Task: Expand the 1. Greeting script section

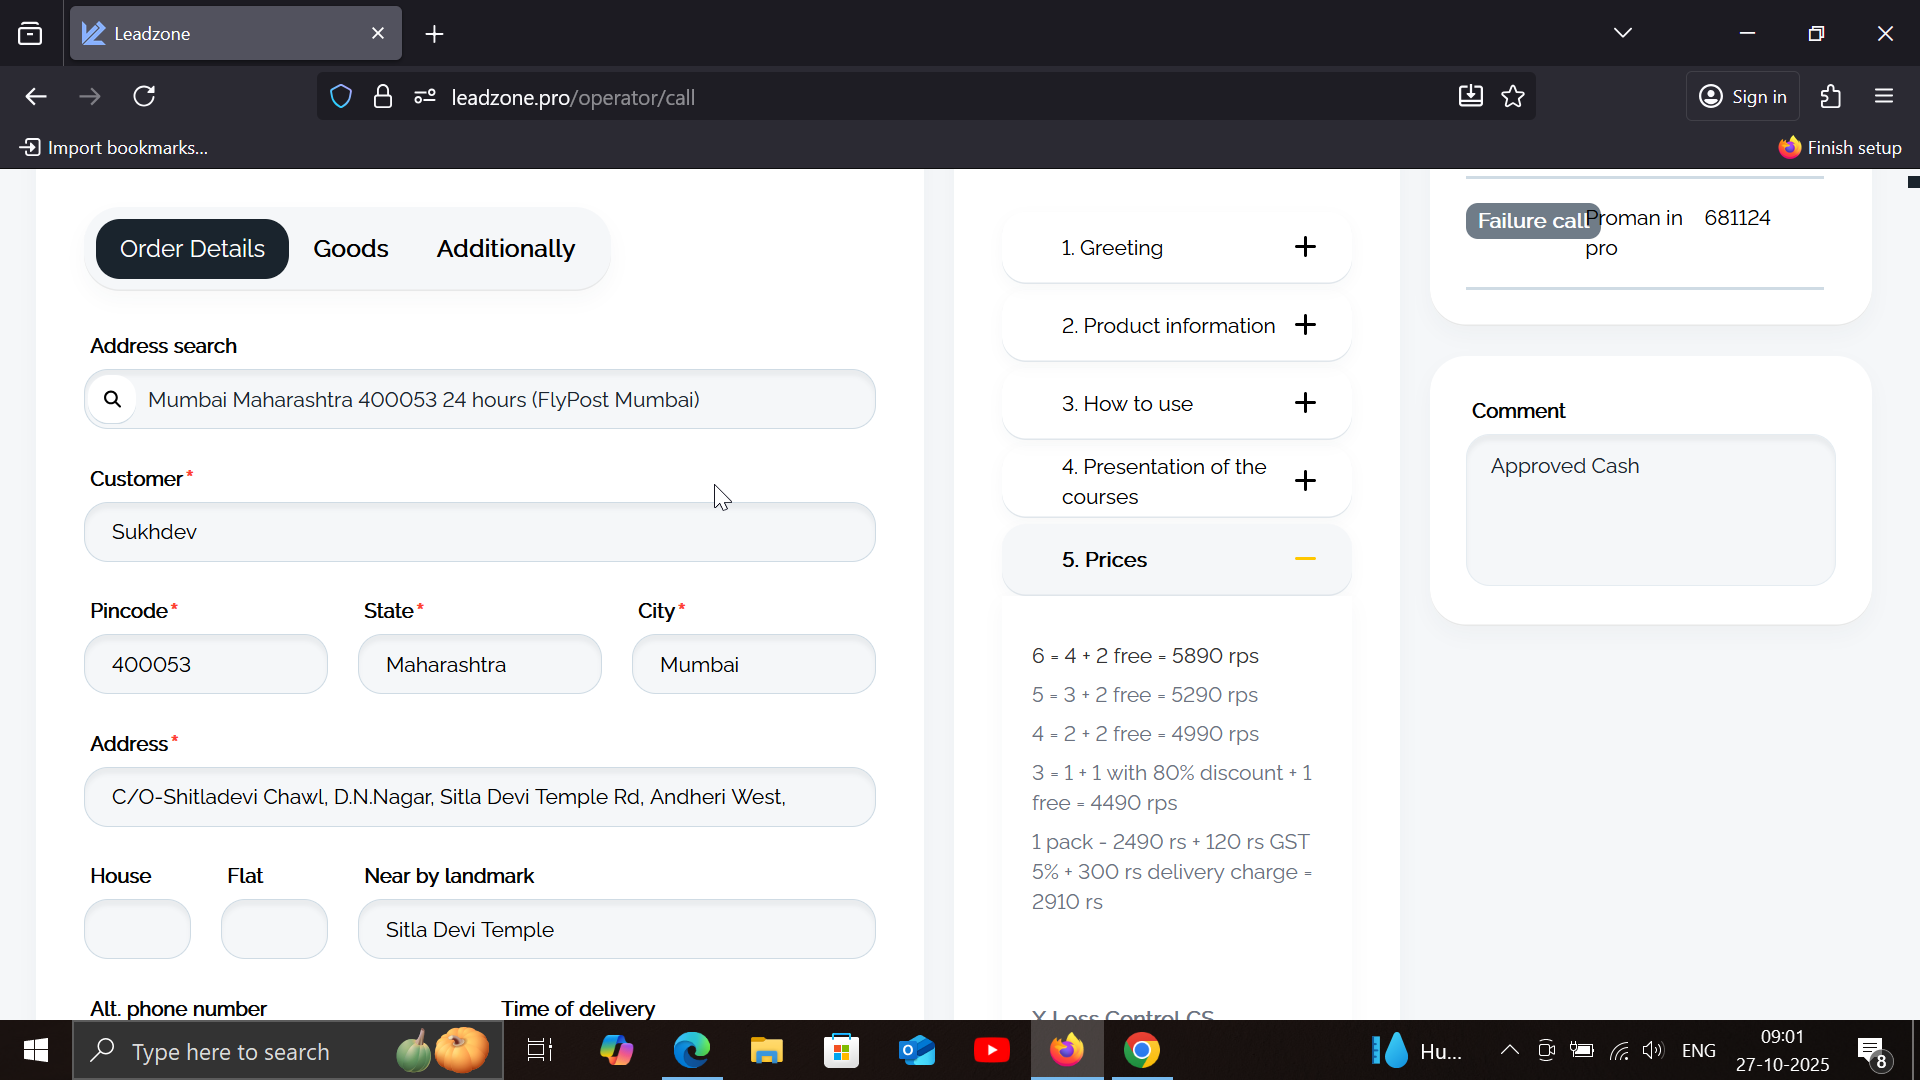Action: coord(1304,247)
